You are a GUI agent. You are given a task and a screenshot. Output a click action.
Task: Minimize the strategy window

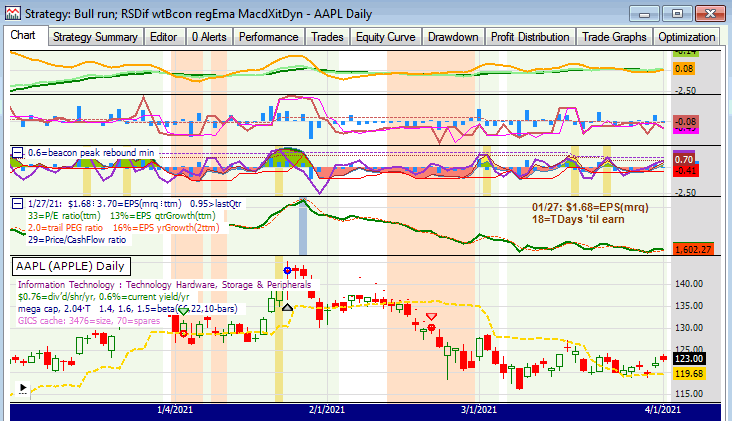click(644, 14)
